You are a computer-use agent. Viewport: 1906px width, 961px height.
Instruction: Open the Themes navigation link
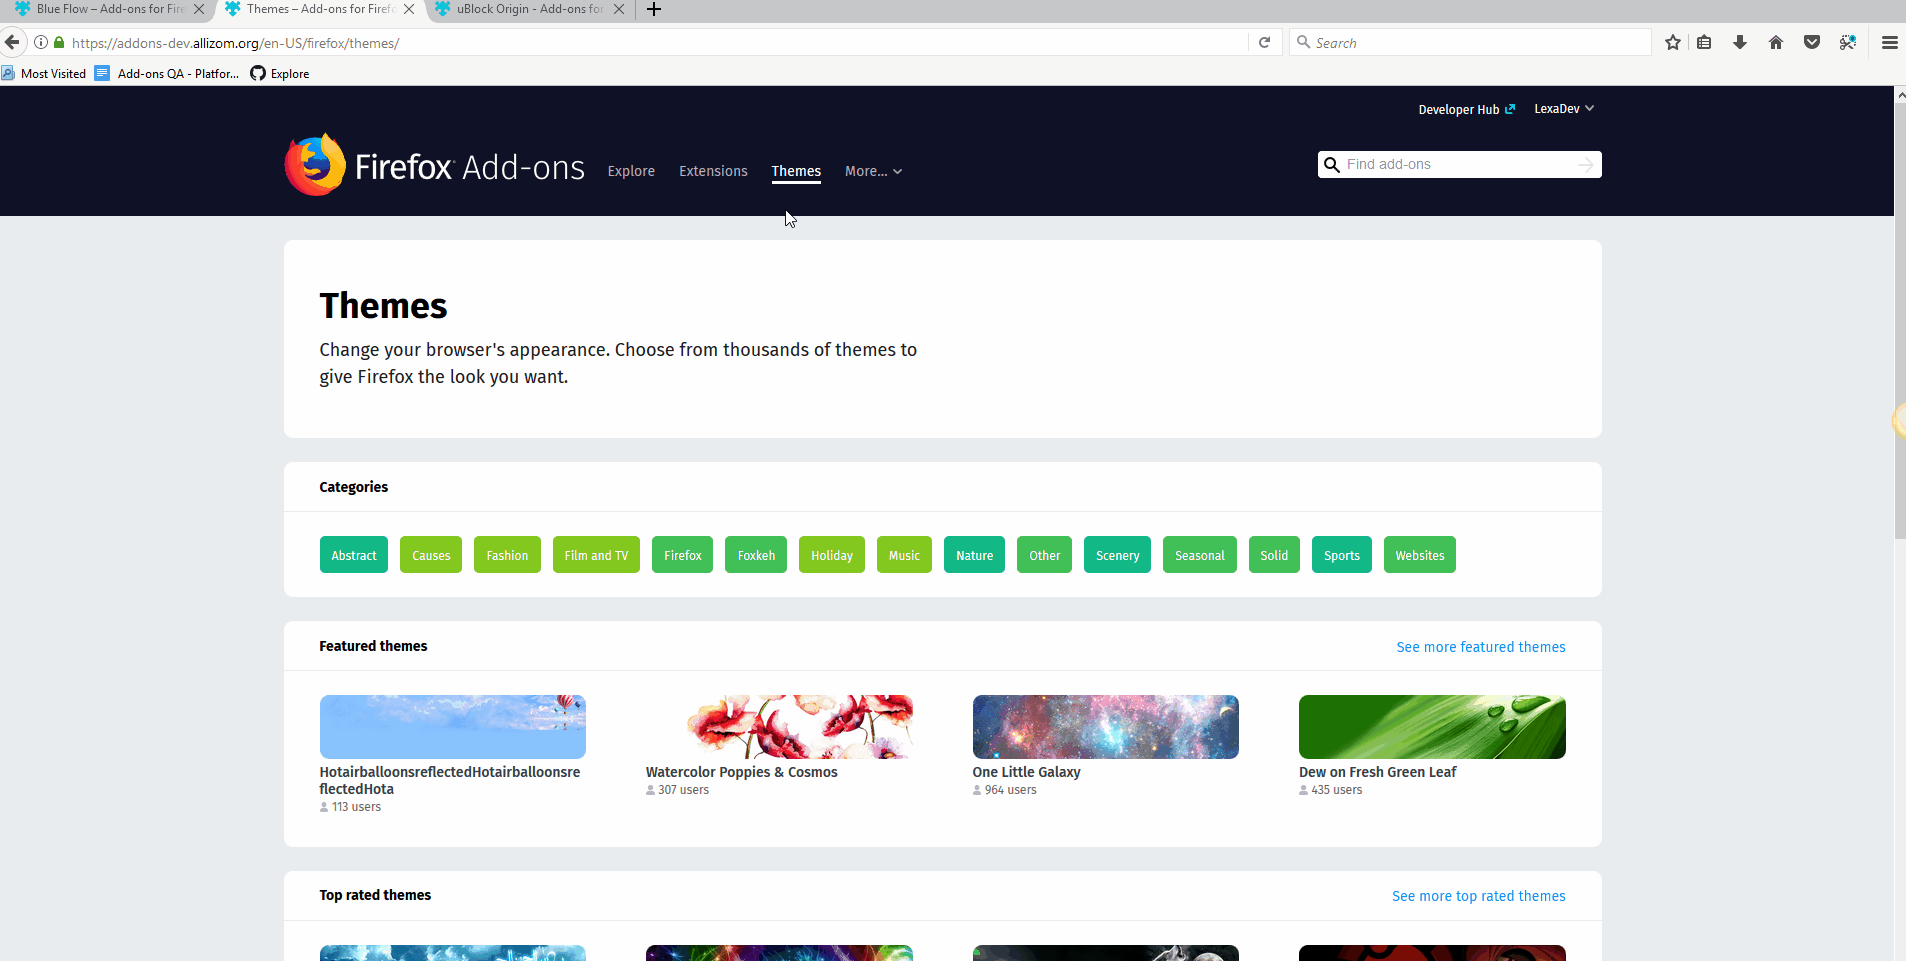[x=796, y=171]
